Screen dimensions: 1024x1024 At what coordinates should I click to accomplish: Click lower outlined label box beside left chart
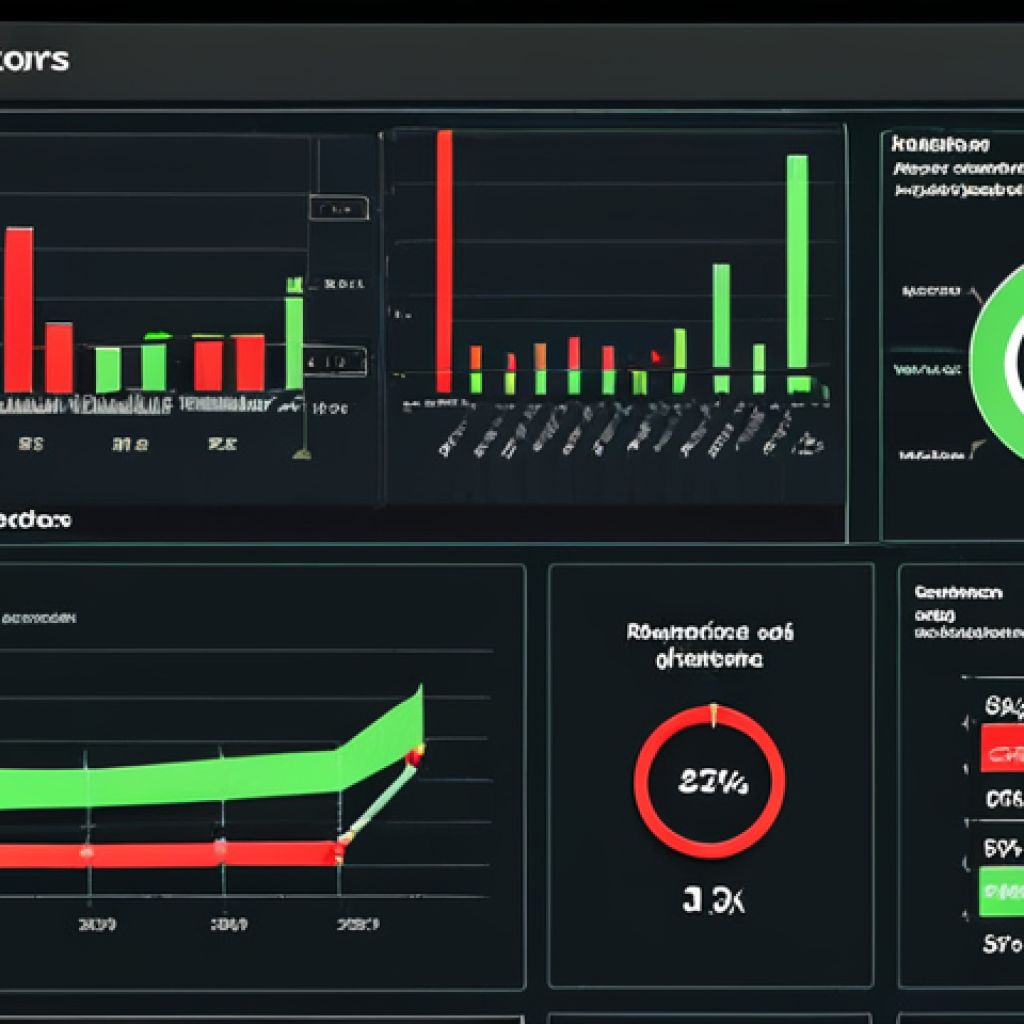point(335,361)
